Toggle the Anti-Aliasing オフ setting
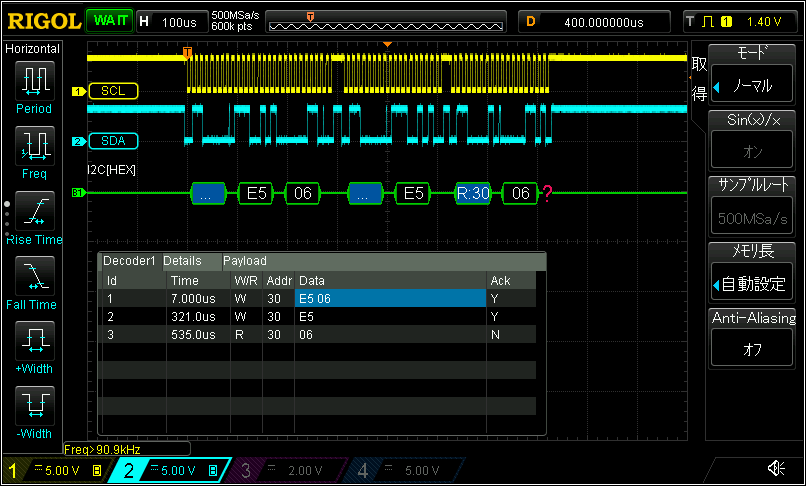806x486 pixels. coord(752,338)
